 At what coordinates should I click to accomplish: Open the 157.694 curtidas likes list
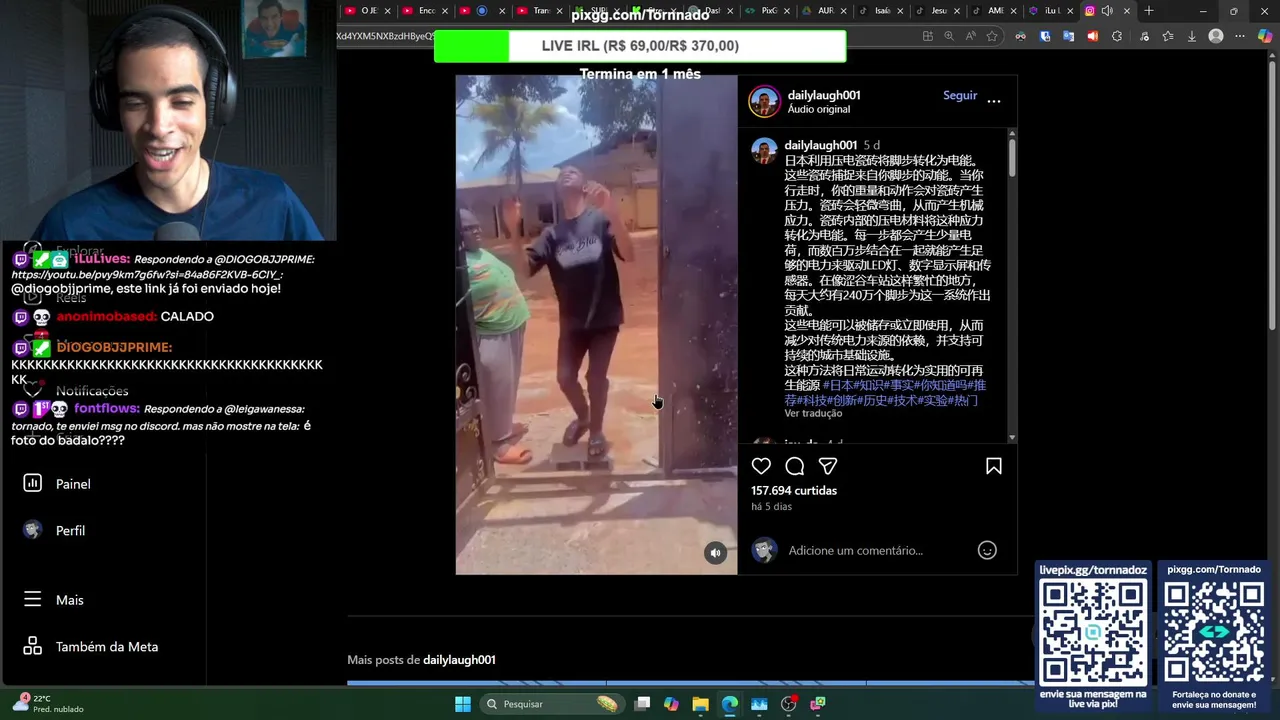794,490
